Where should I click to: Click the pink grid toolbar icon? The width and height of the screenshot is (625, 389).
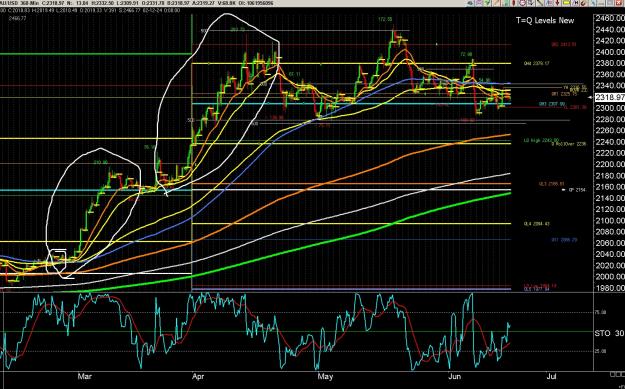[479, 3]
